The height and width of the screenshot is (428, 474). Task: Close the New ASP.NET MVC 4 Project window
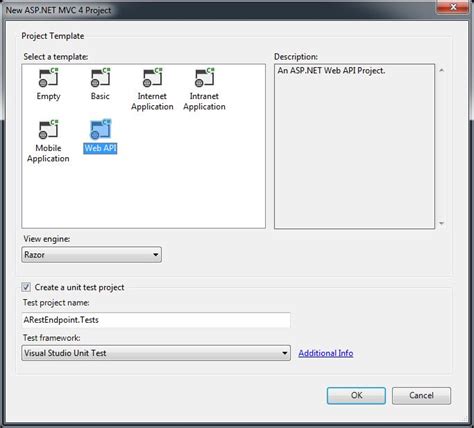click(x=453, y=7)
